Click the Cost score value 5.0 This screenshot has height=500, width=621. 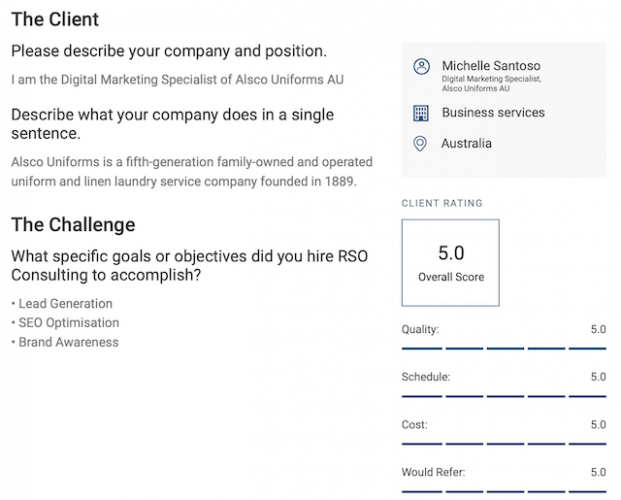(x=598, y=425)
